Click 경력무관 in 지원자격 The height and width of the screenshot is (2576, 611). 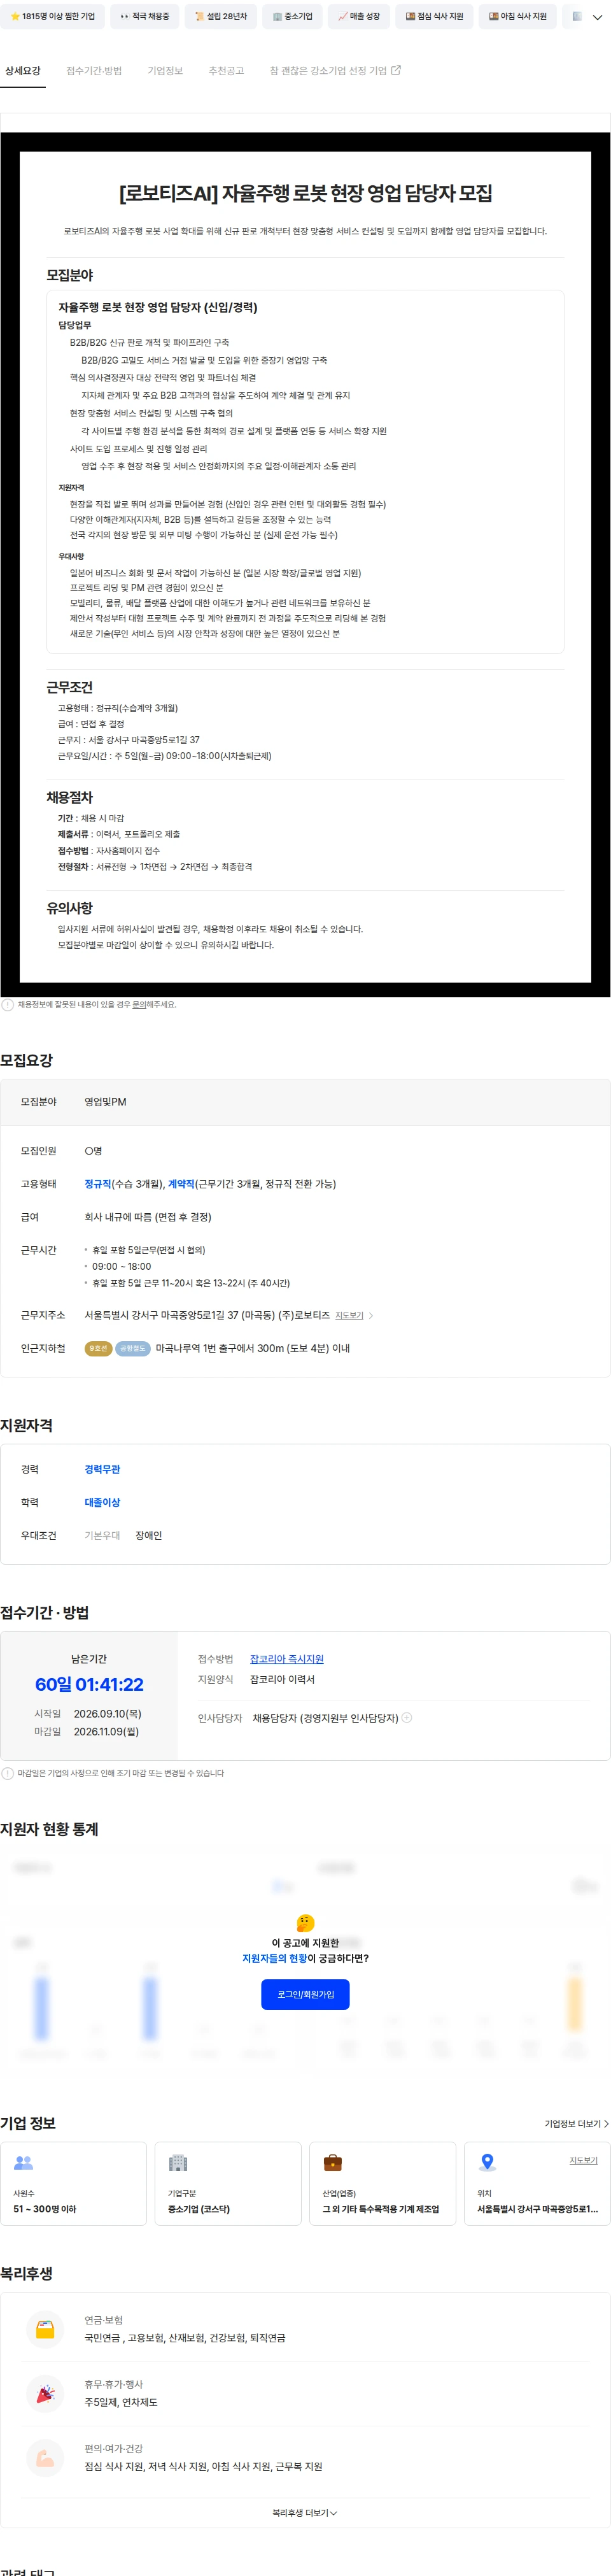[102, 1469]
